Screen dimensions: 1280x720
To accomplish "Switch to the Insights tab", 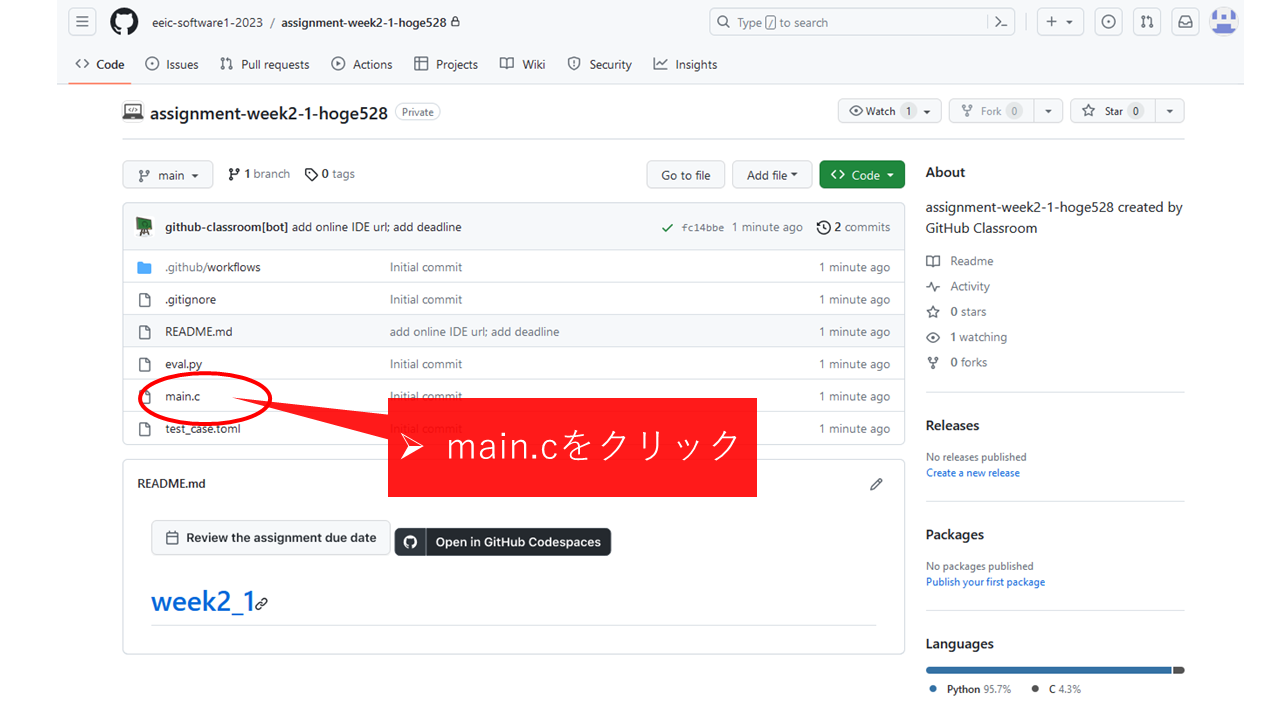I will [685, 64].
